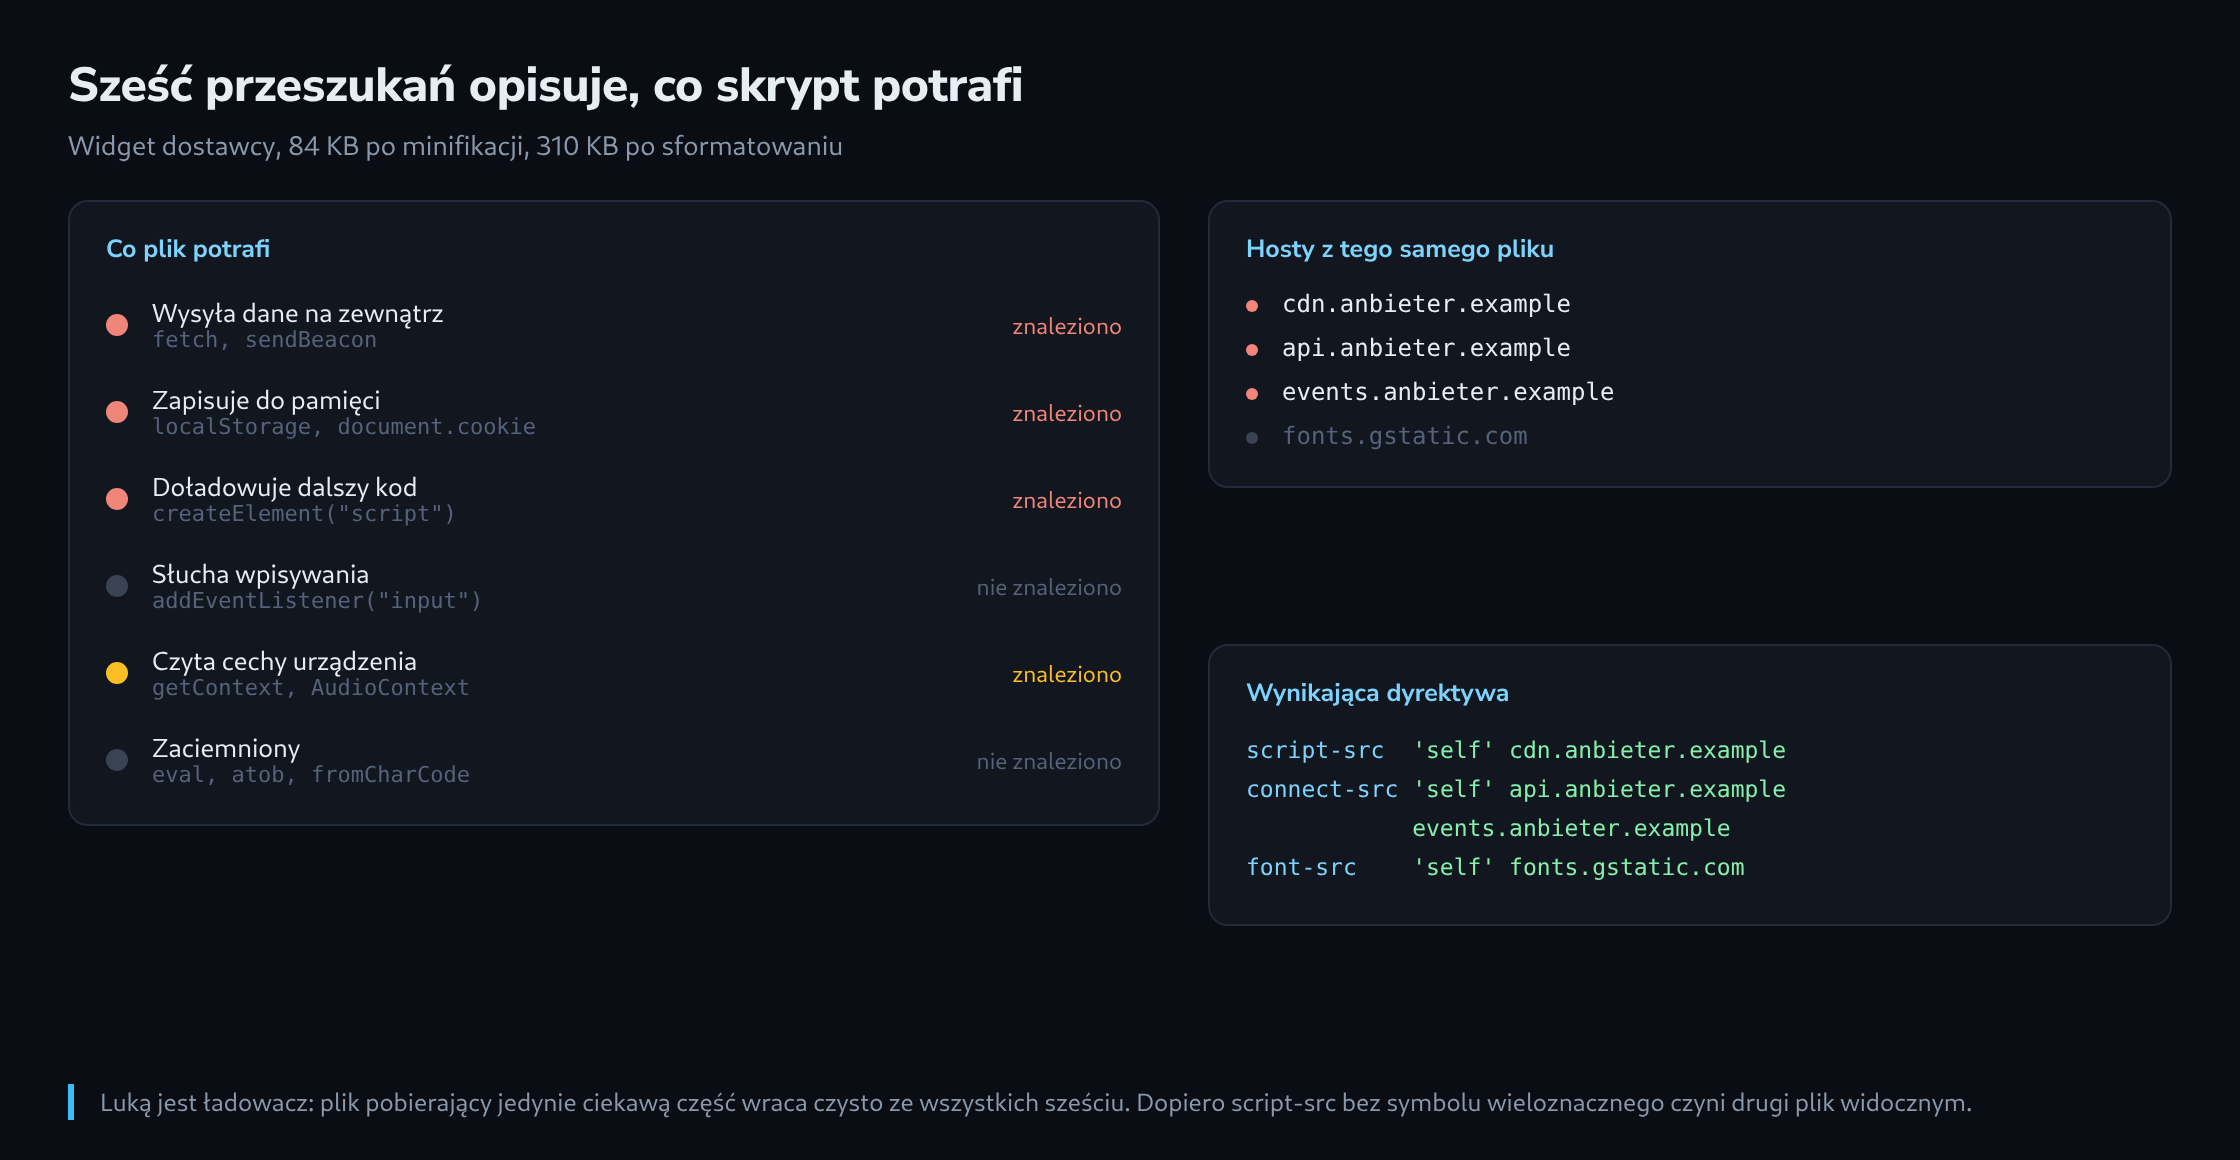Click the subtitle about Widget dostawcy 84 KB
Screen dimensions: 2240x1160
click(x=455, y=146)
